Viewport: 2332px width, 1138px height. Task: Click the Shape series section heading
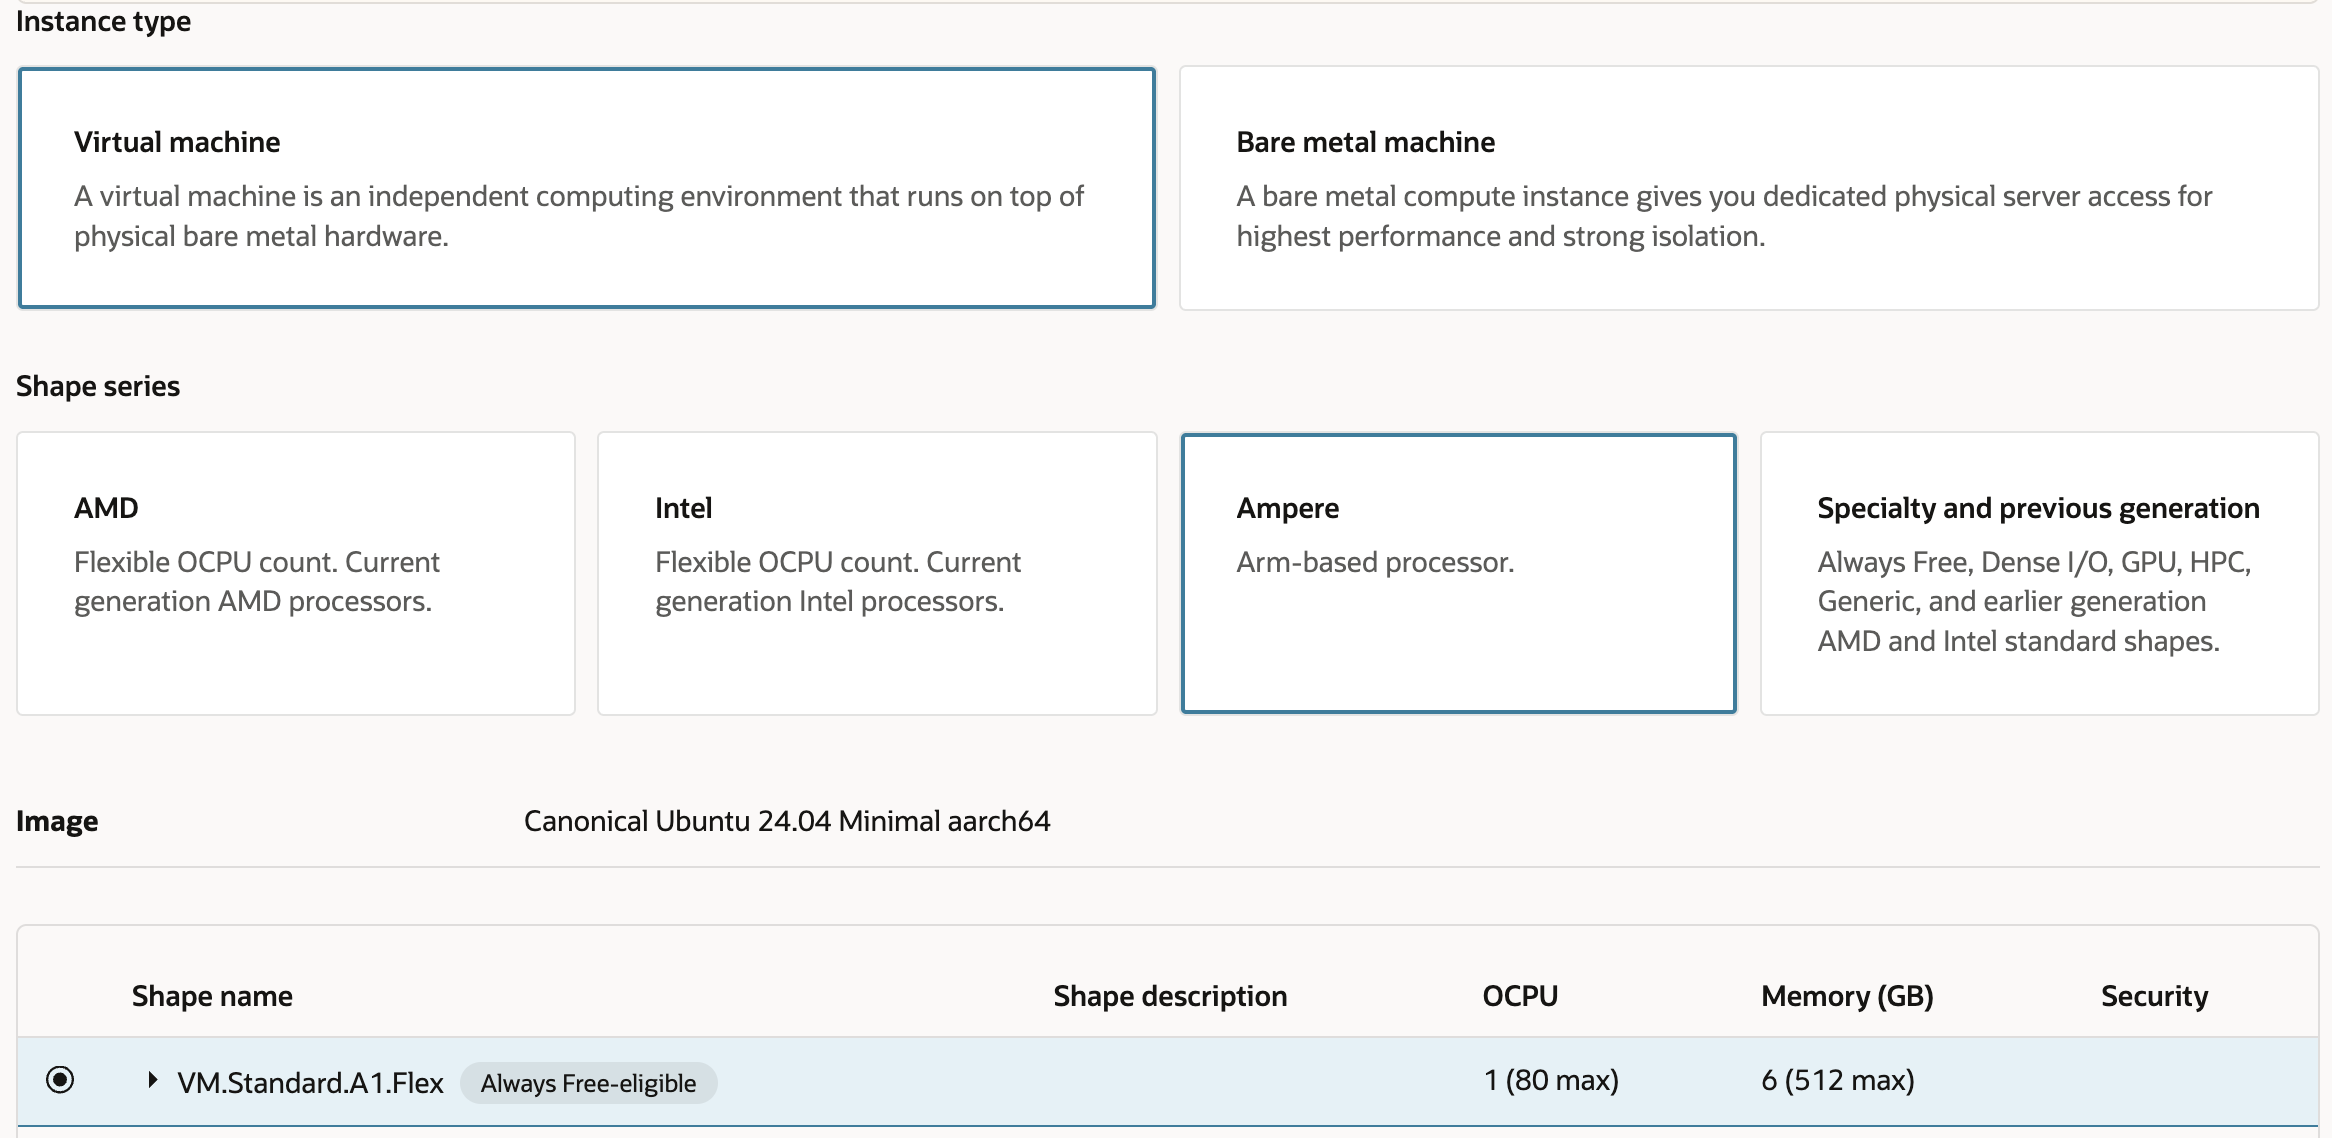coord(98,386)
